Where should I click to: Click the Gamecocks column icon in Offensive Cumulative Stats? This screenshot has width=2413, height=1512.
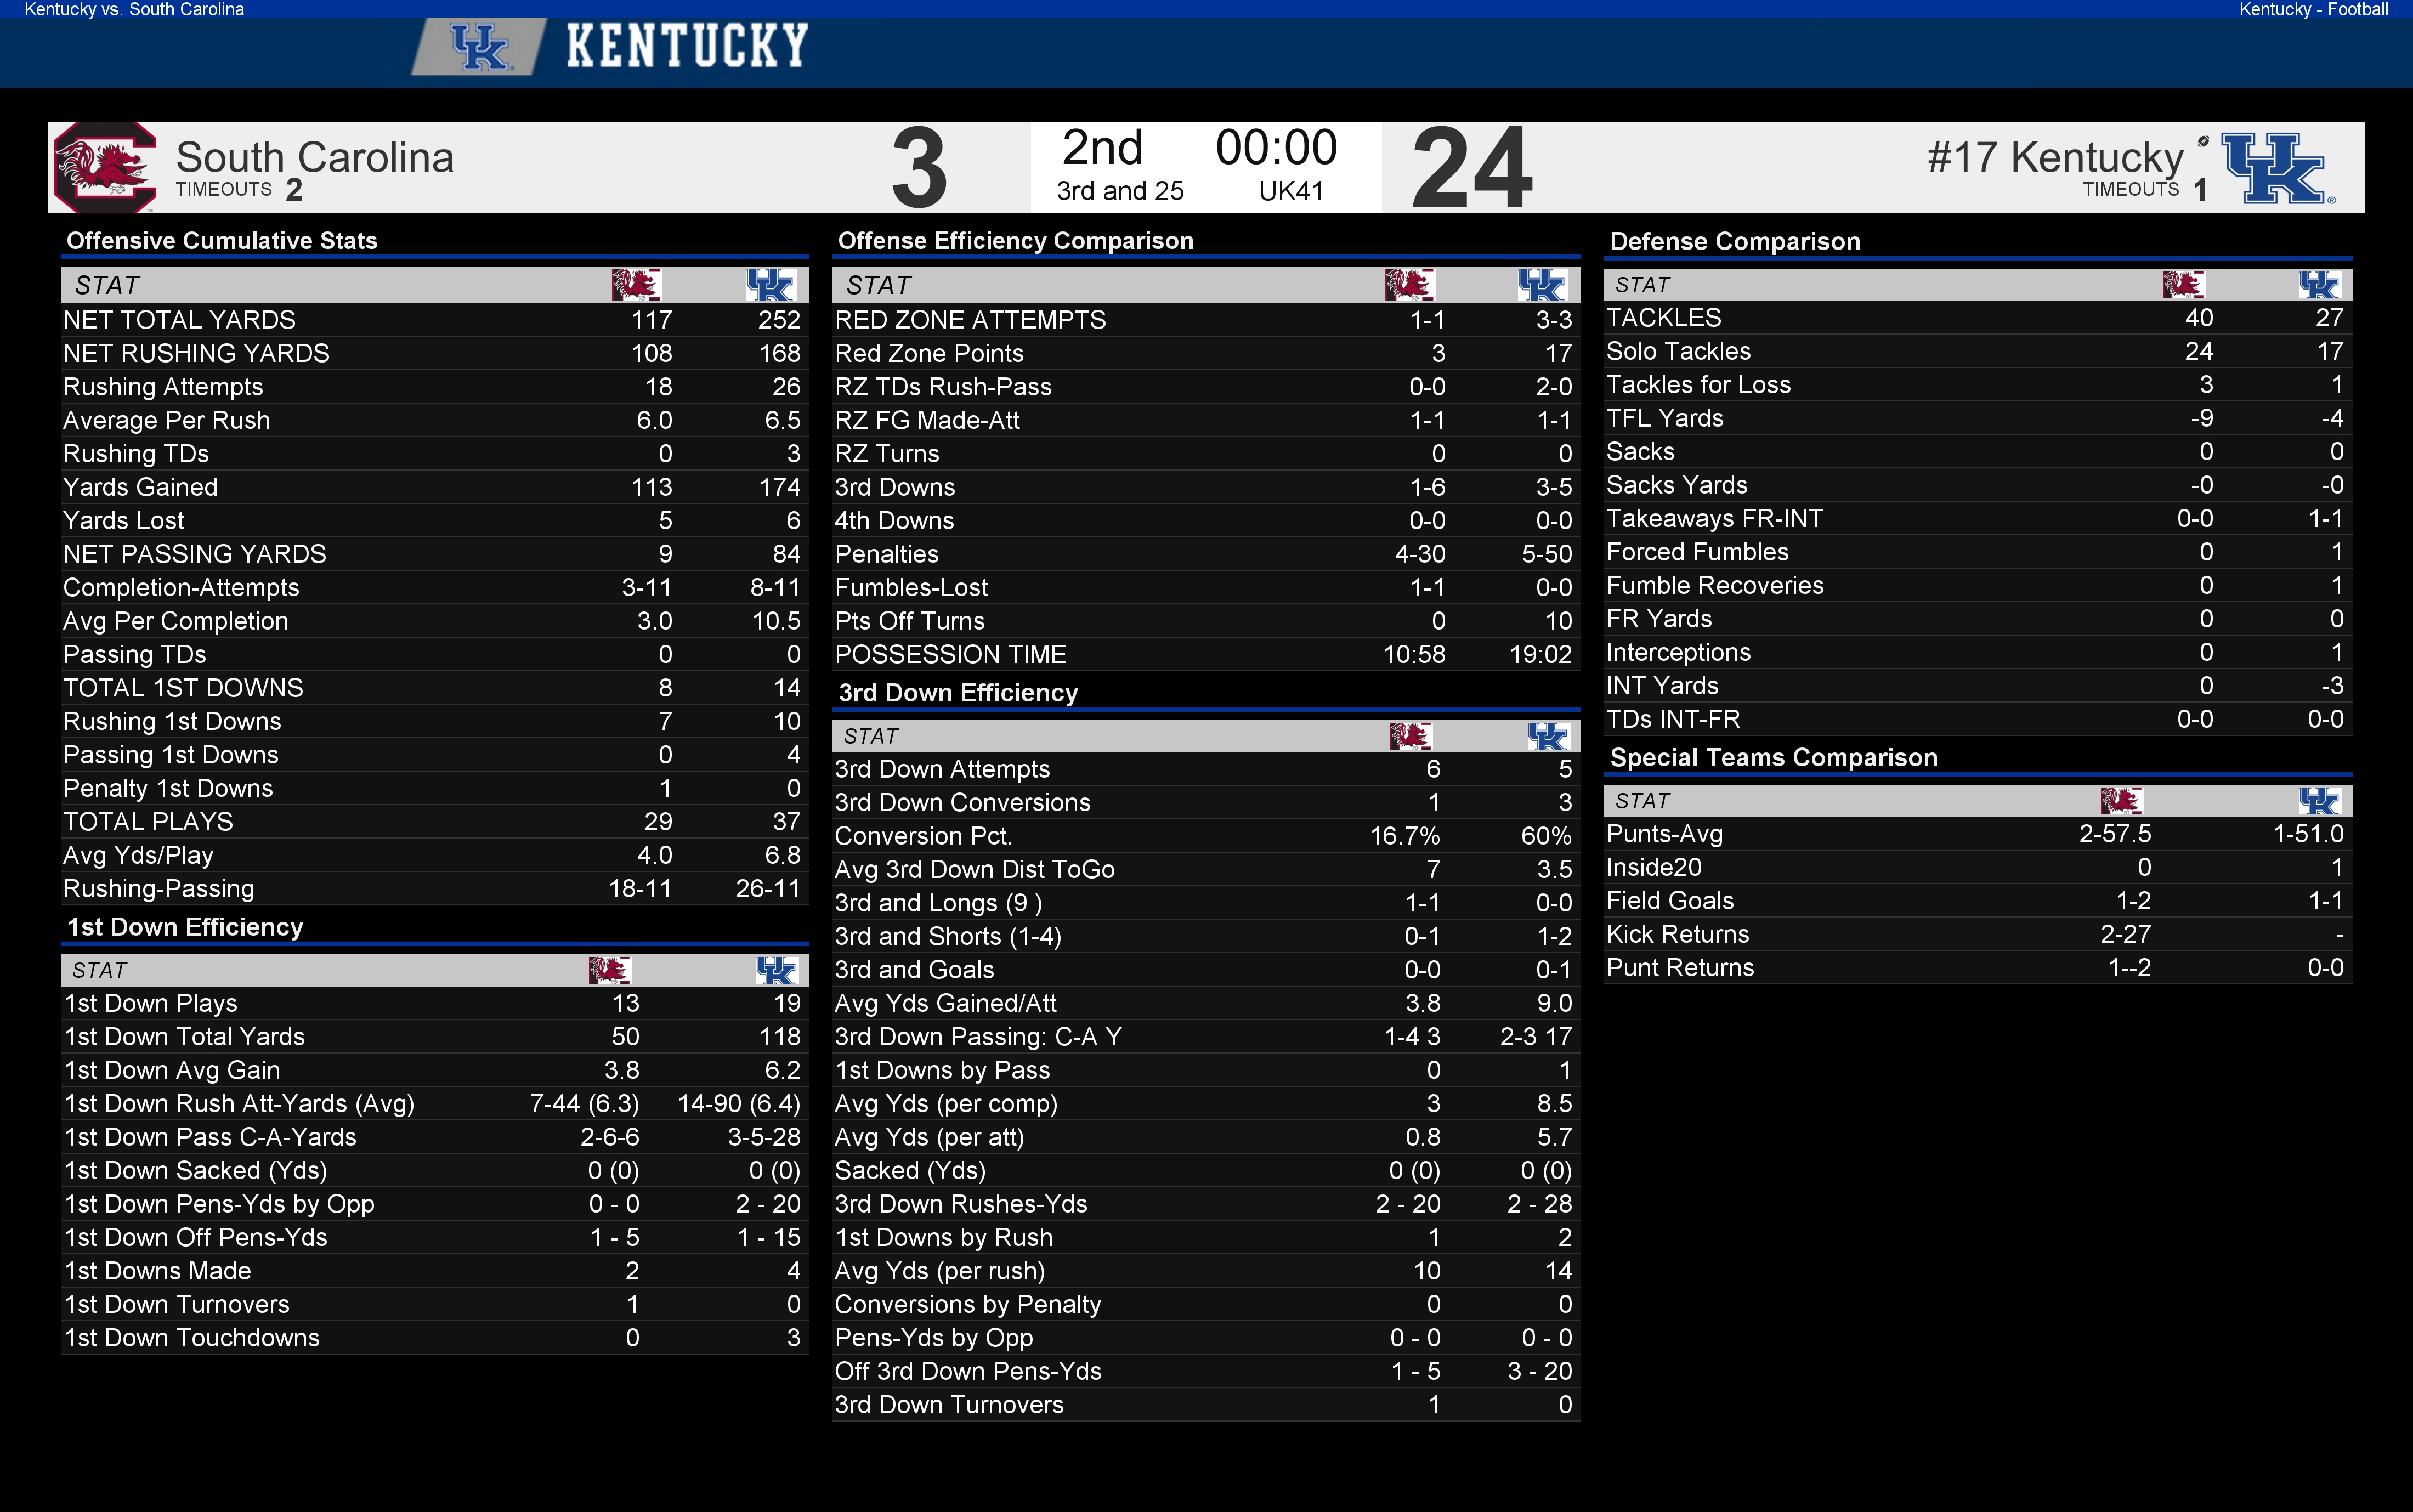[636, 285]
